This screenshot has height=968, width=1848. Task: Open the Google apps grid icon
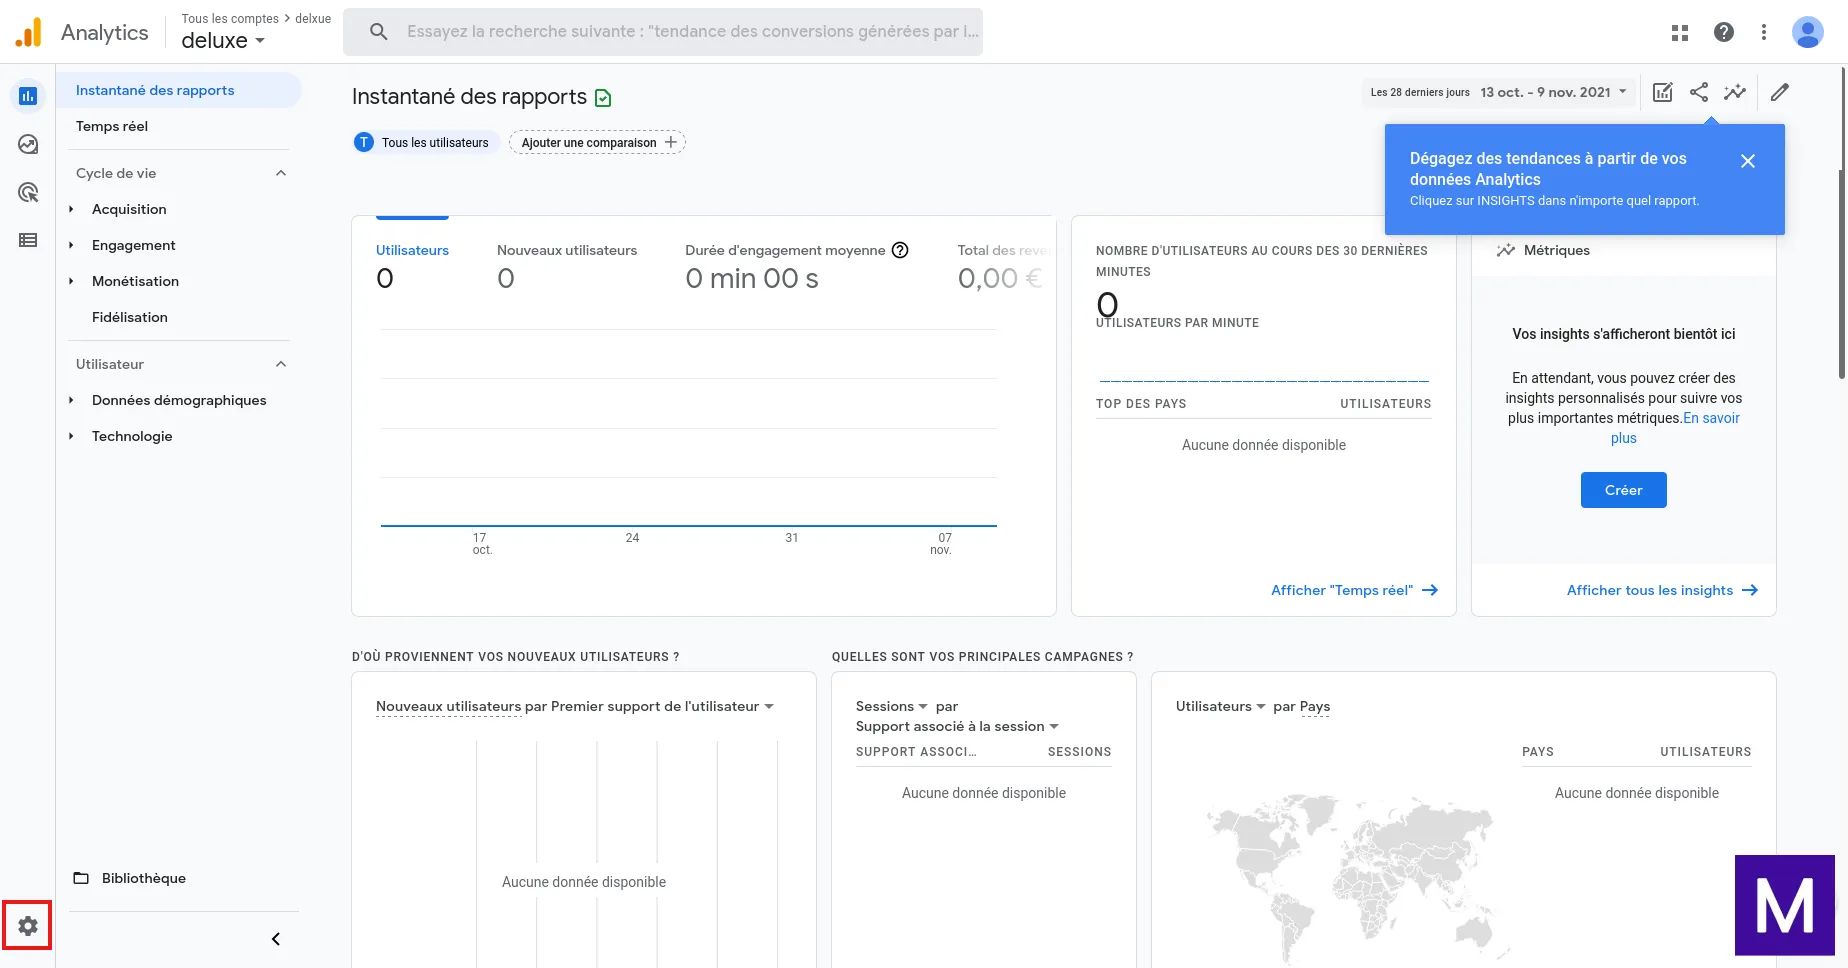[x=1680, y=32]
